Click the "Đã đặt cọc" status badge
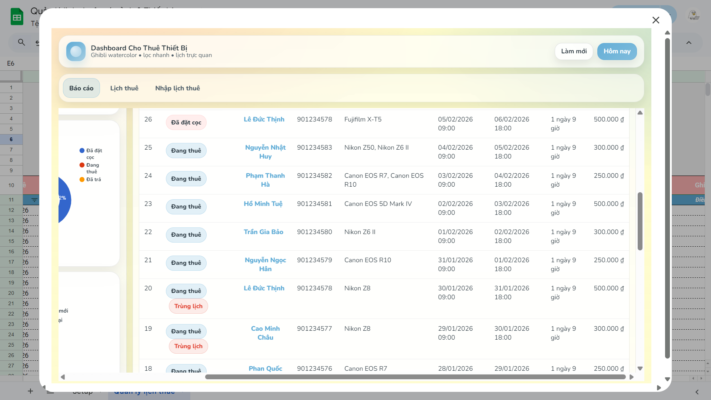The width and height of the screenshot is (711, 400). tap(186, 122)
